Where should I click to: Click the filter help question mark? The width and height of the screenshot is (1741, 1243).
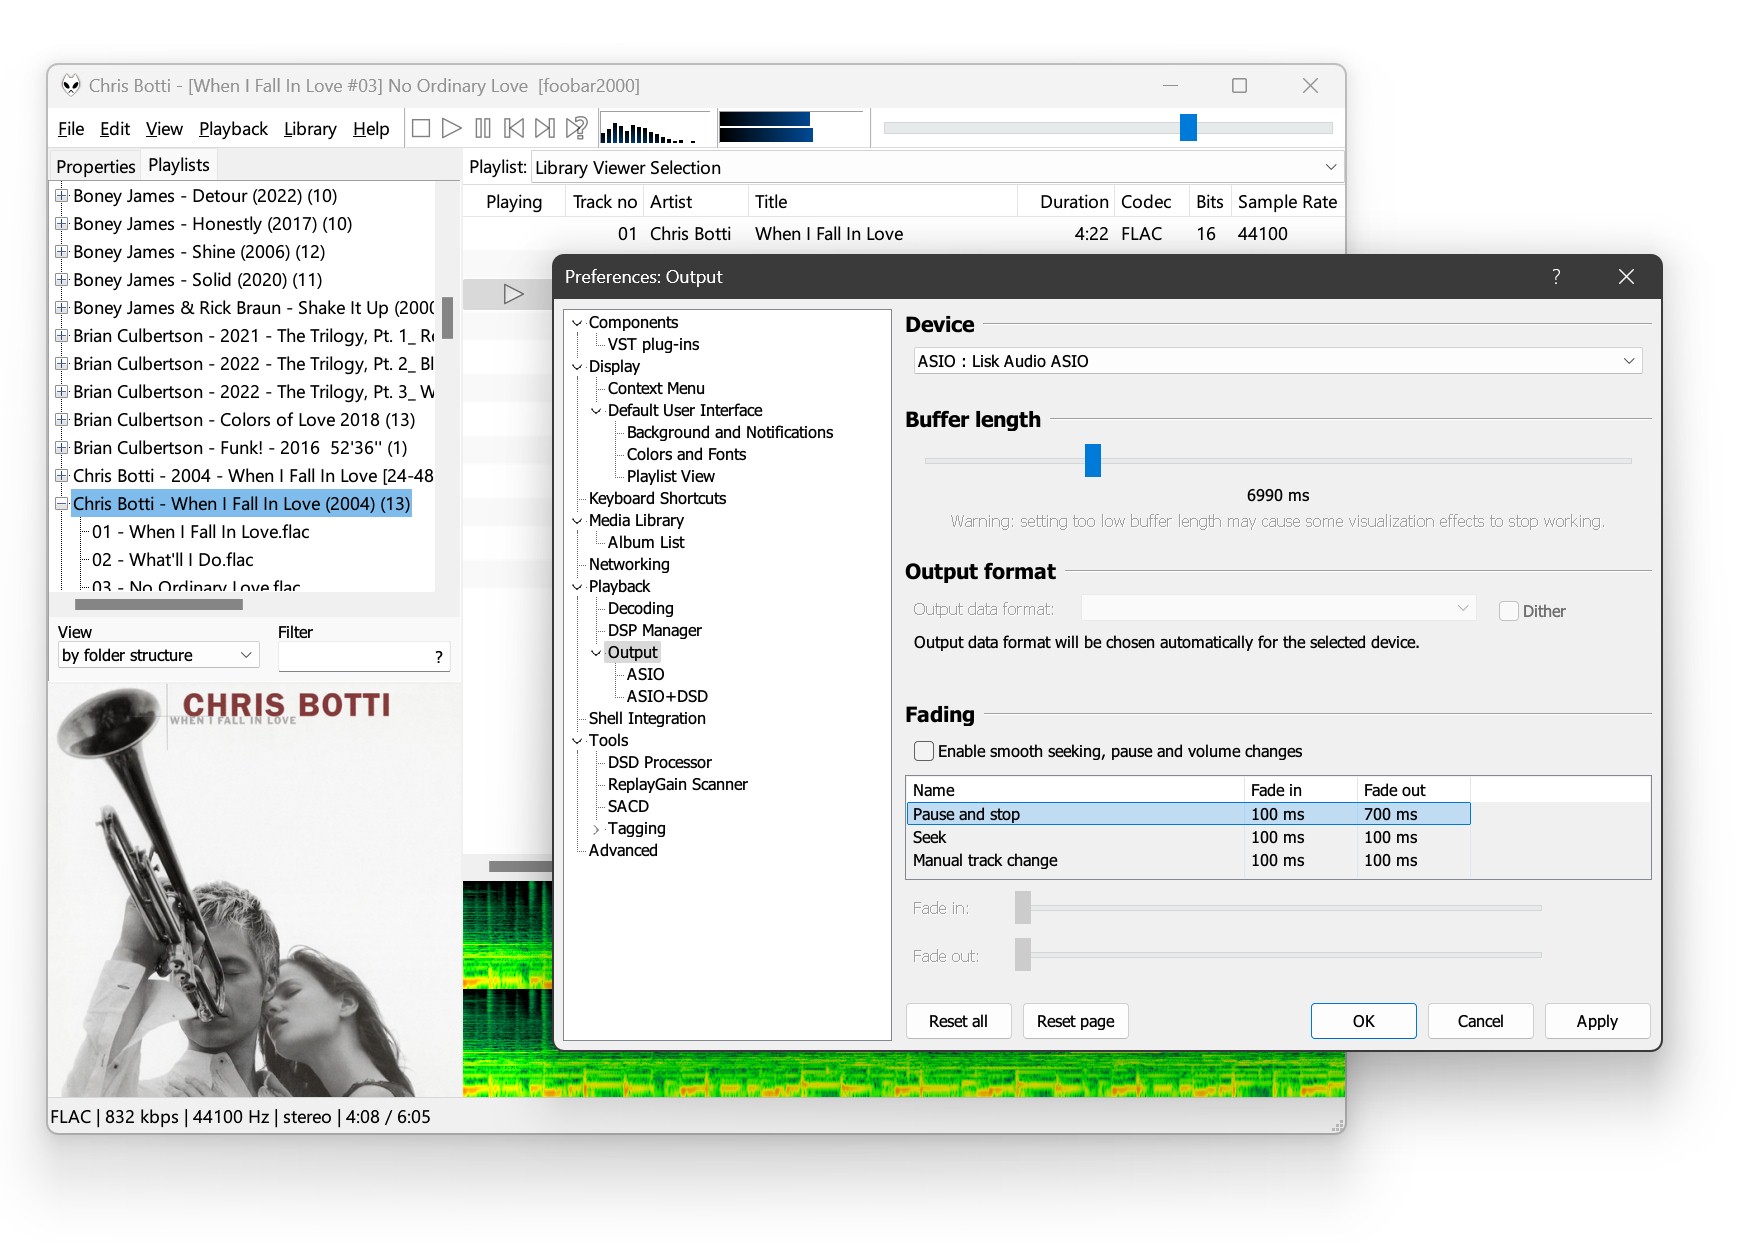click(x=439, y=656)
